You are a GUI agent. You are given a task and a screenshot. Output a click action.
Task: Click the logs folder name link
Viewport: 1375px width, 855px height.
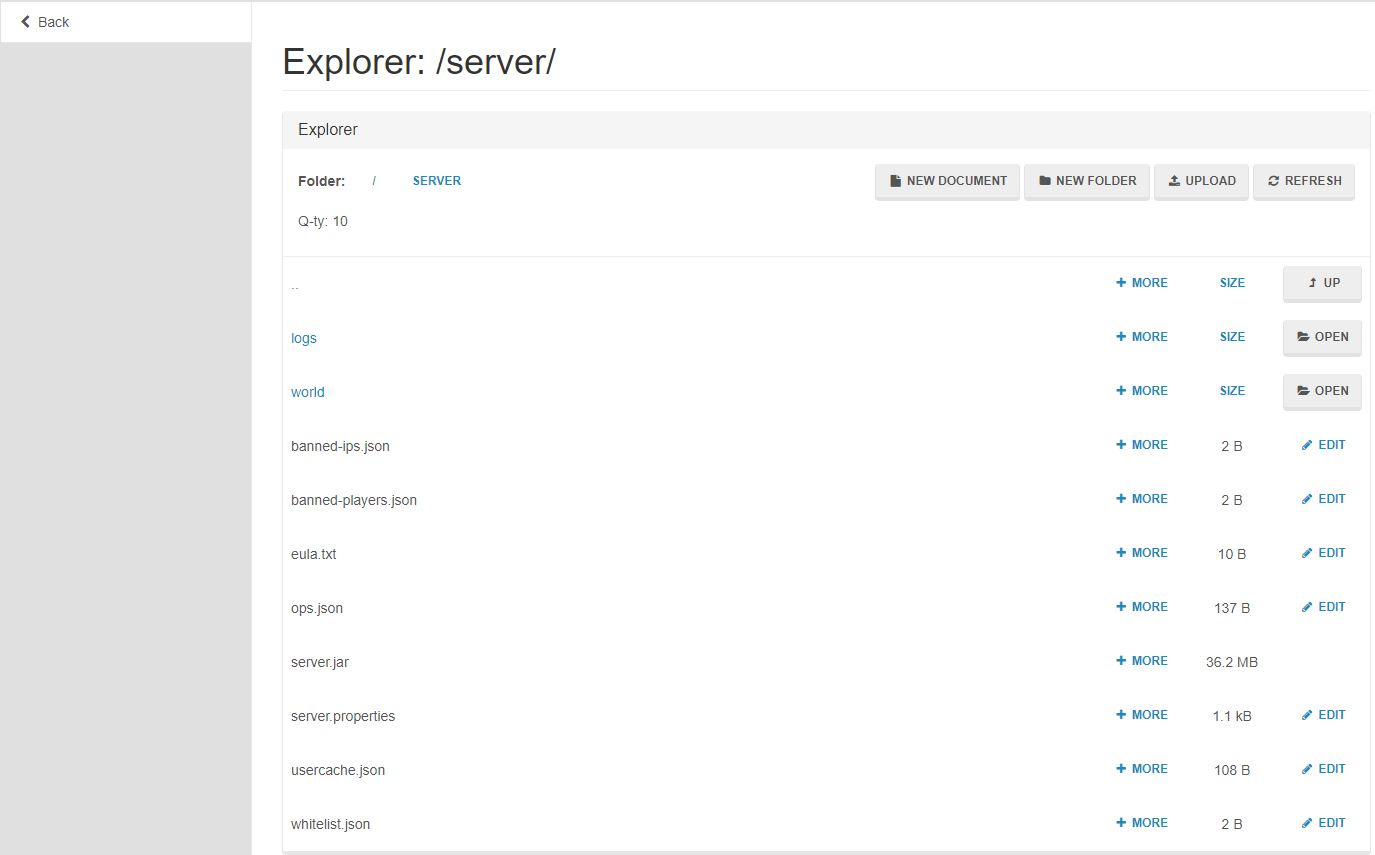303,338
